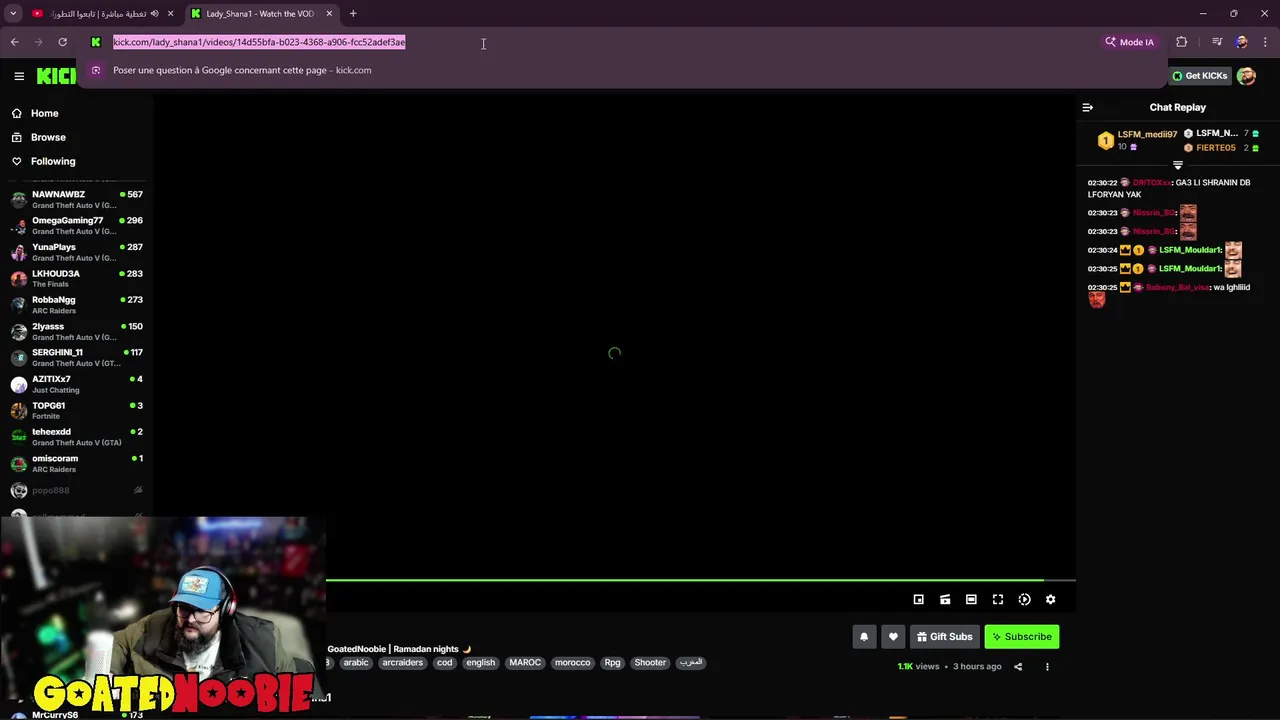Open omiscoram channel in sidebar
This screenshot has height=720, width=1280.
(76, 464)
